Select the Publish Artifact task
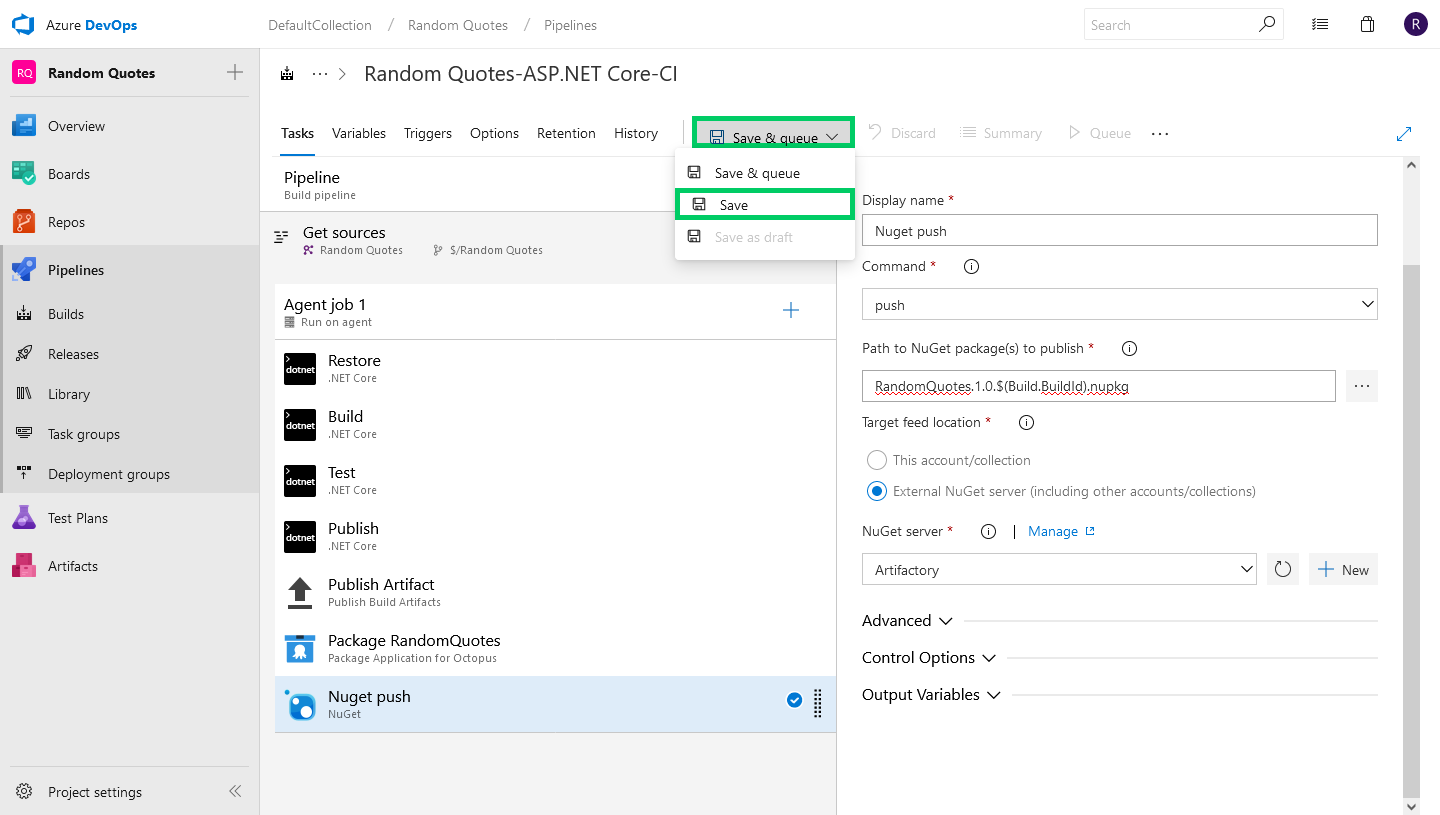This screenshot has width=1440, height=815. [x=555, y=592]
